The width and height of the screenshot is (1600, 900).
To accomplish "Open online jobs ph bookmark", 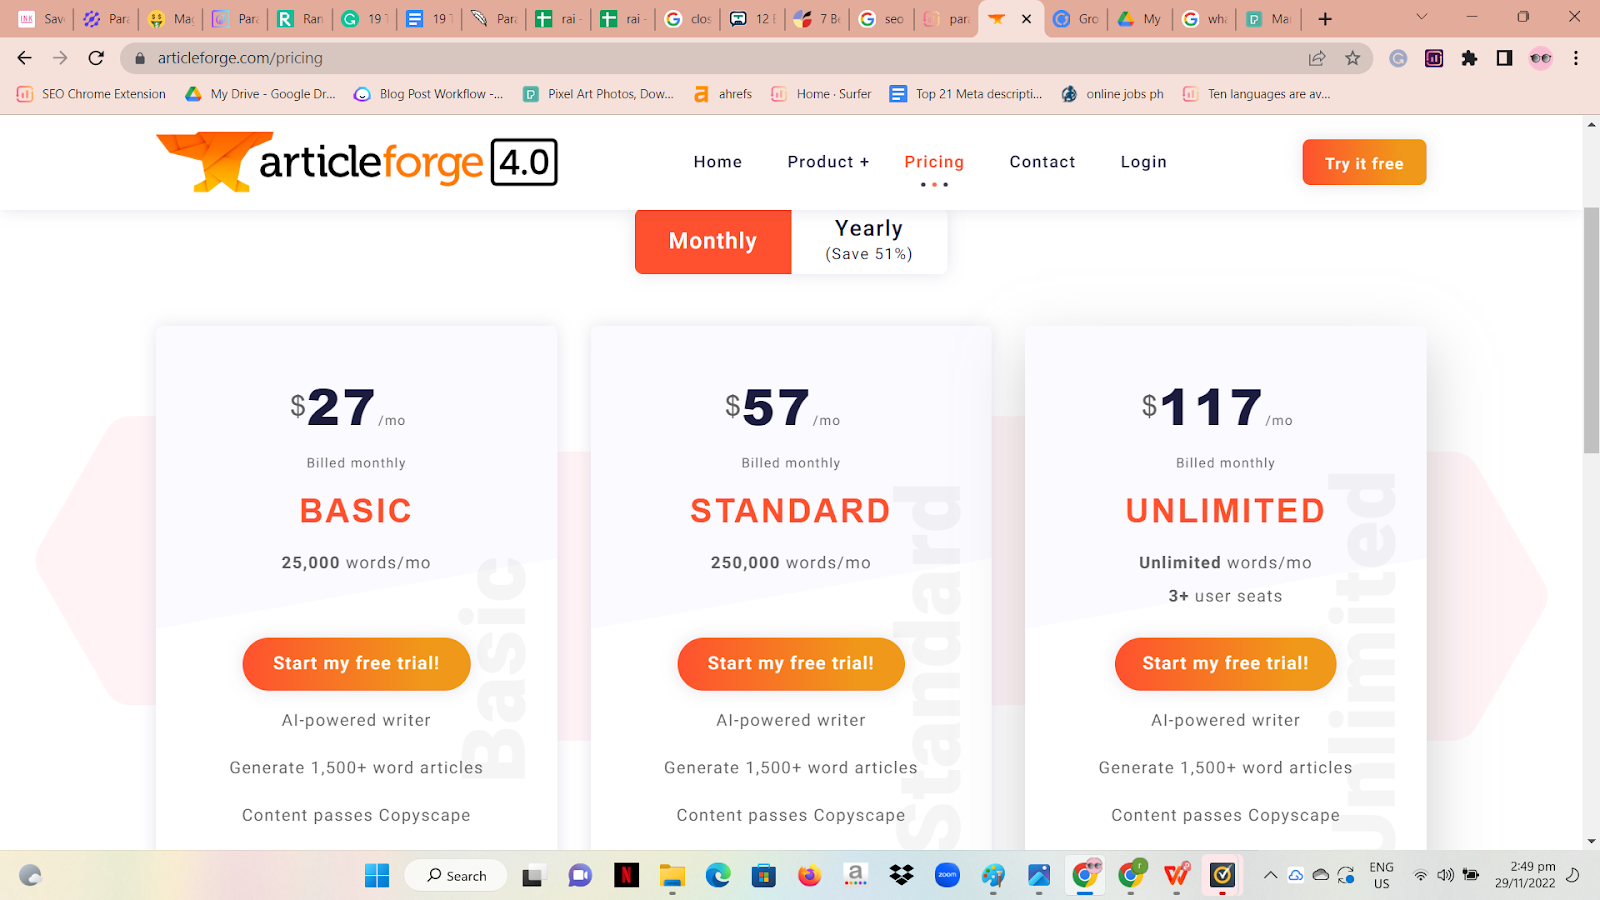I will click(x=1113, y=94).
